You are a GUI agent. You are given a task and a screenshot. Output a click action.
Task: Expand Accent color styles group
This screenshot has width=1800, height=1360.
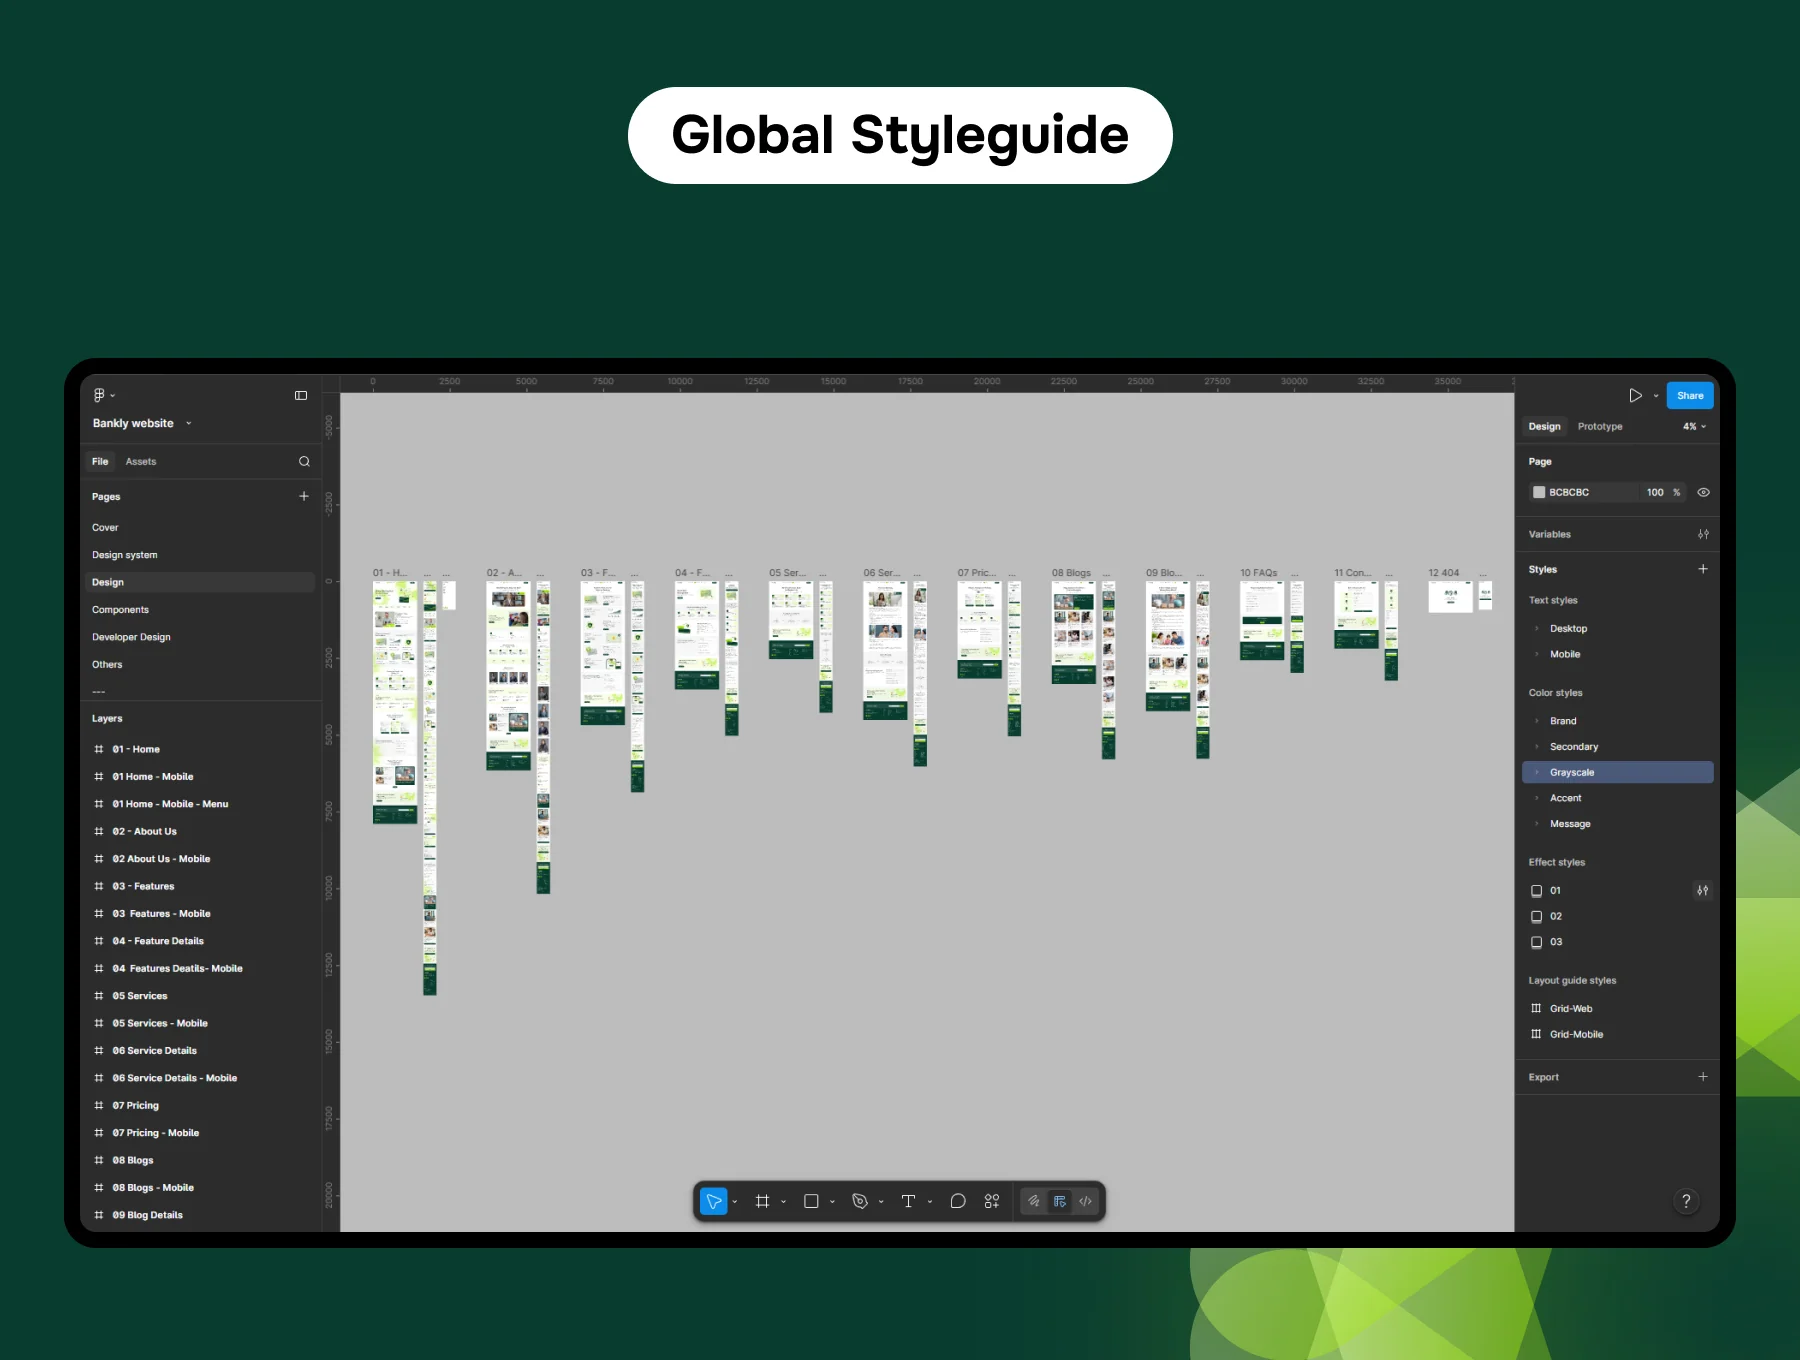1537,798
